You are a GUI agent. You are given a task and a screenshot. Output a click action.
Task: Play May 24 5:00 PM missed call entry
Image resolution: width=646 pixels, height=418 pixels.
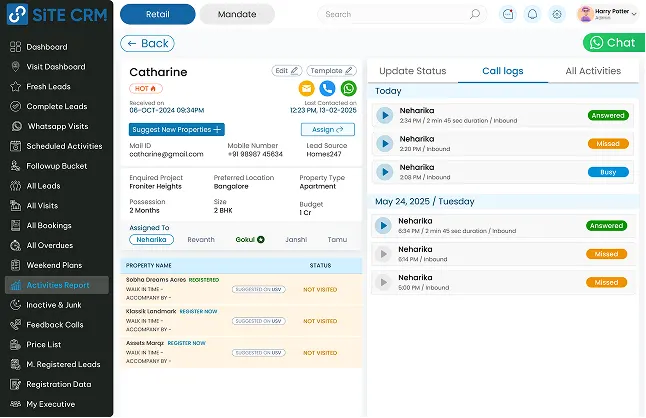(383, 283)
